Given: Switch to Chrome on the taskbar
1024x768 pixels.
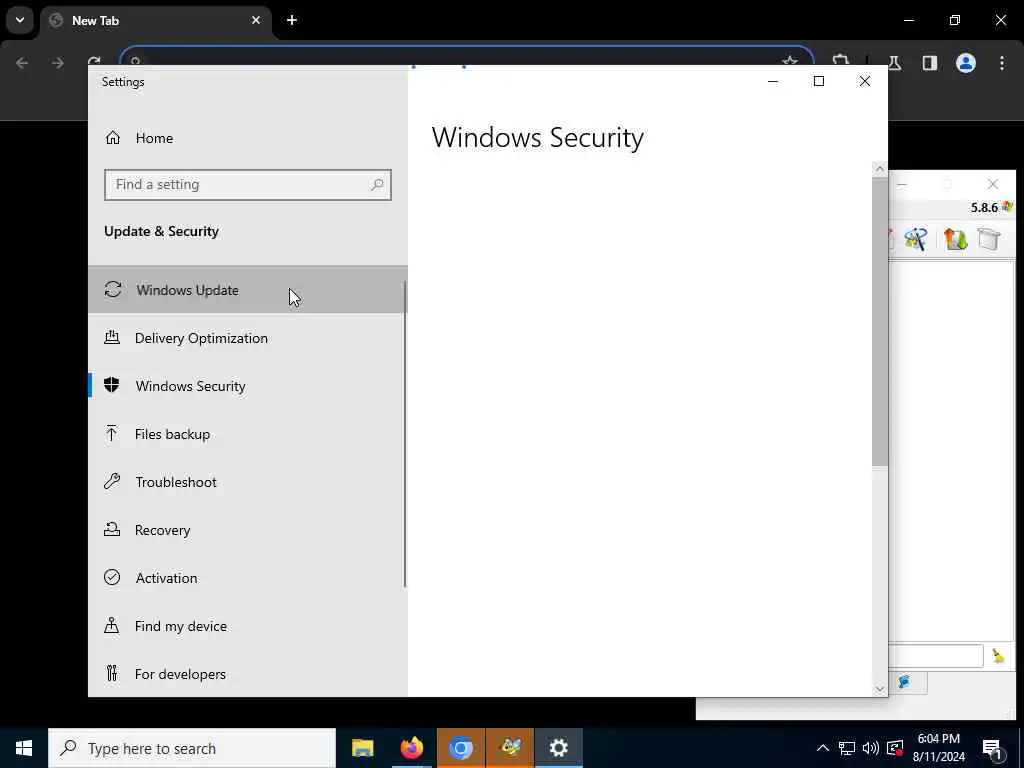Looking at the screenshot, I should tap(460, 748).
